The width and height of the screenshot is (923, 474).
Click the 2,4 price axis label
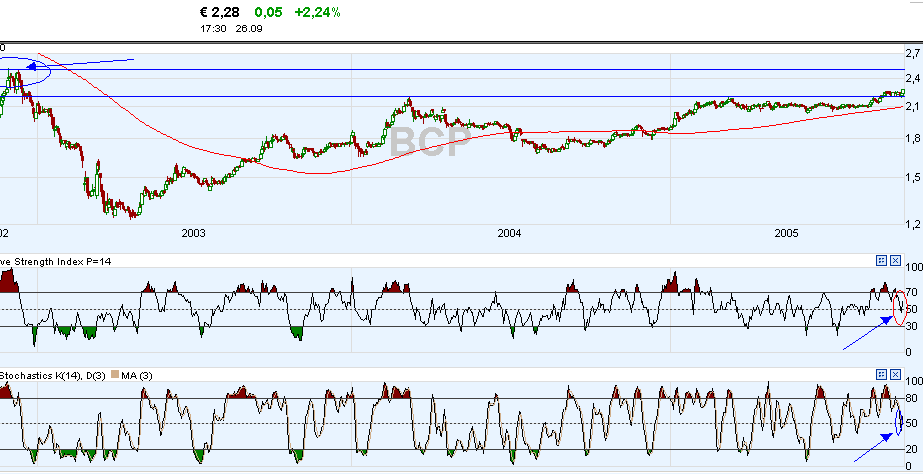(913, 79)
